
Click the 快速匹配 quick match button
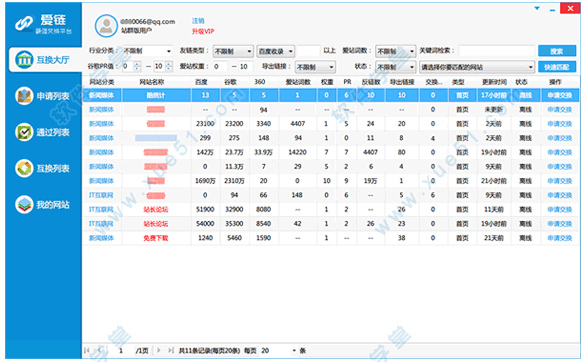point(557,67)
